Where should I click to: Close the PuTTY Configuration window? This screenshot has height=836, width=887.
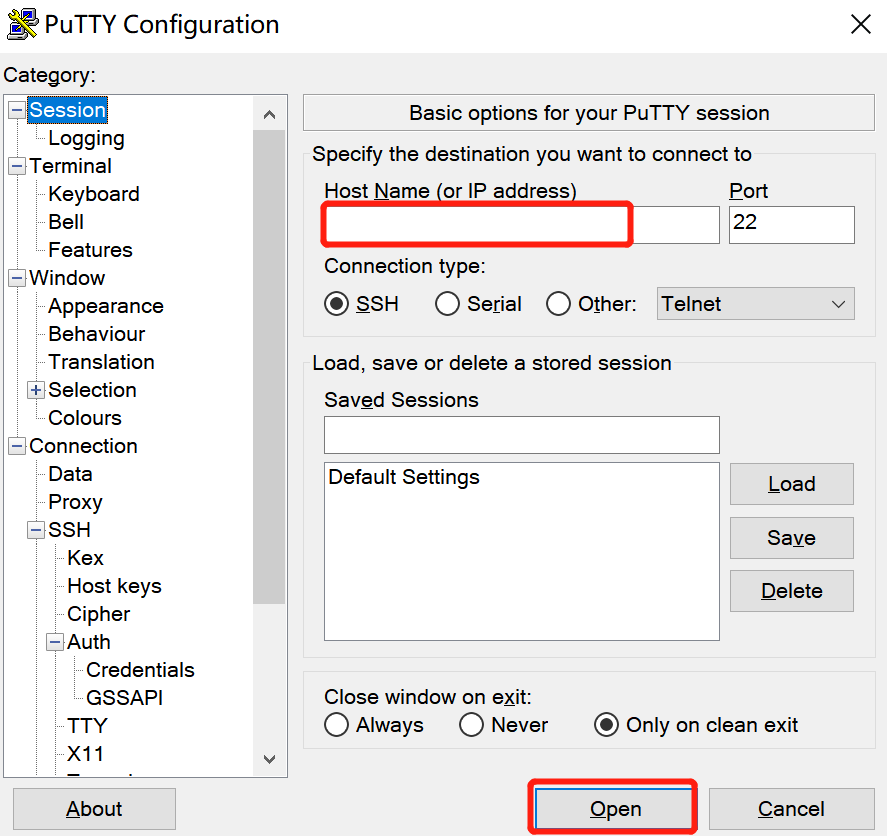[x=860, y=25]
